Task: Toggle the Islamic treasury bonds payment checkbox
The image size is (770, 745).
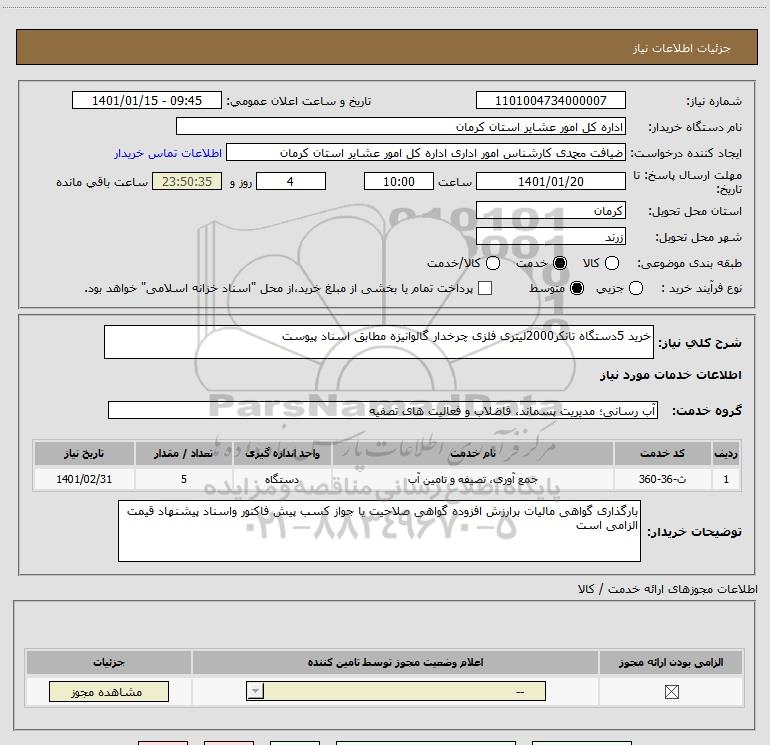Action: click(x=485, y=288)
